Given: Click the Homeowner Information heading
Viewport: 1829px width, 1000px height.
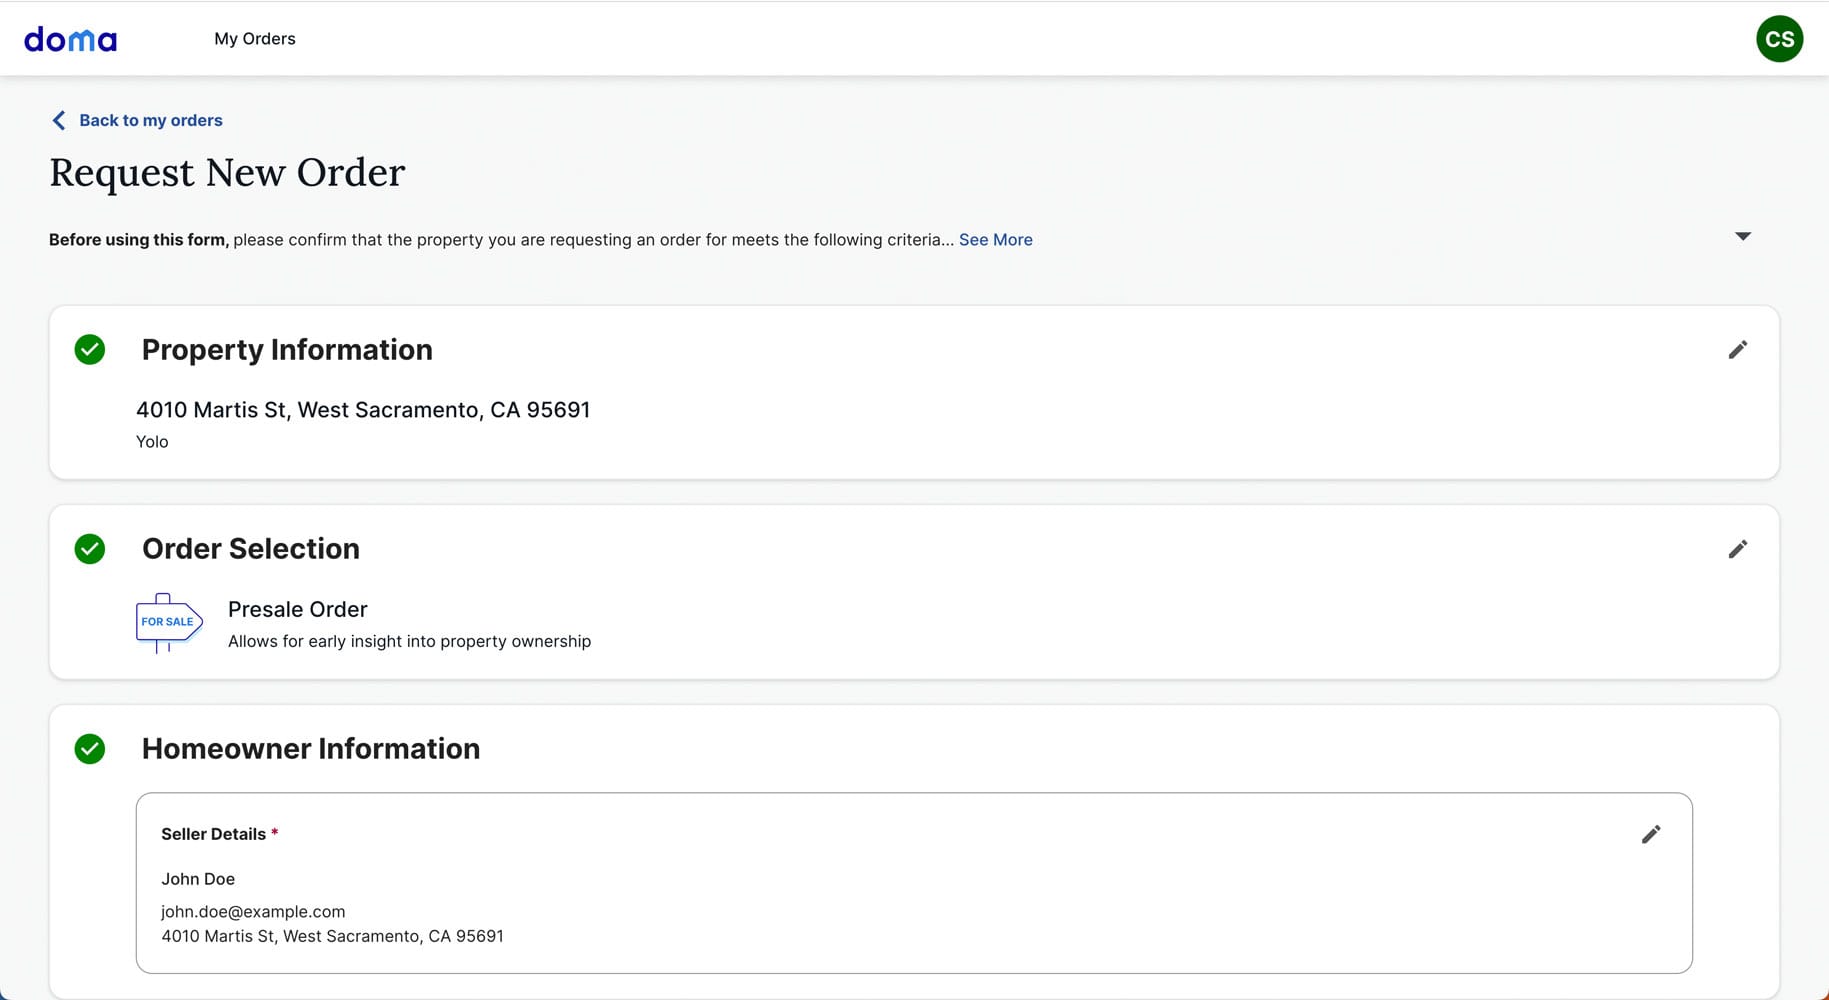Looking at the screenshot, I should click(x=310, y=749).
